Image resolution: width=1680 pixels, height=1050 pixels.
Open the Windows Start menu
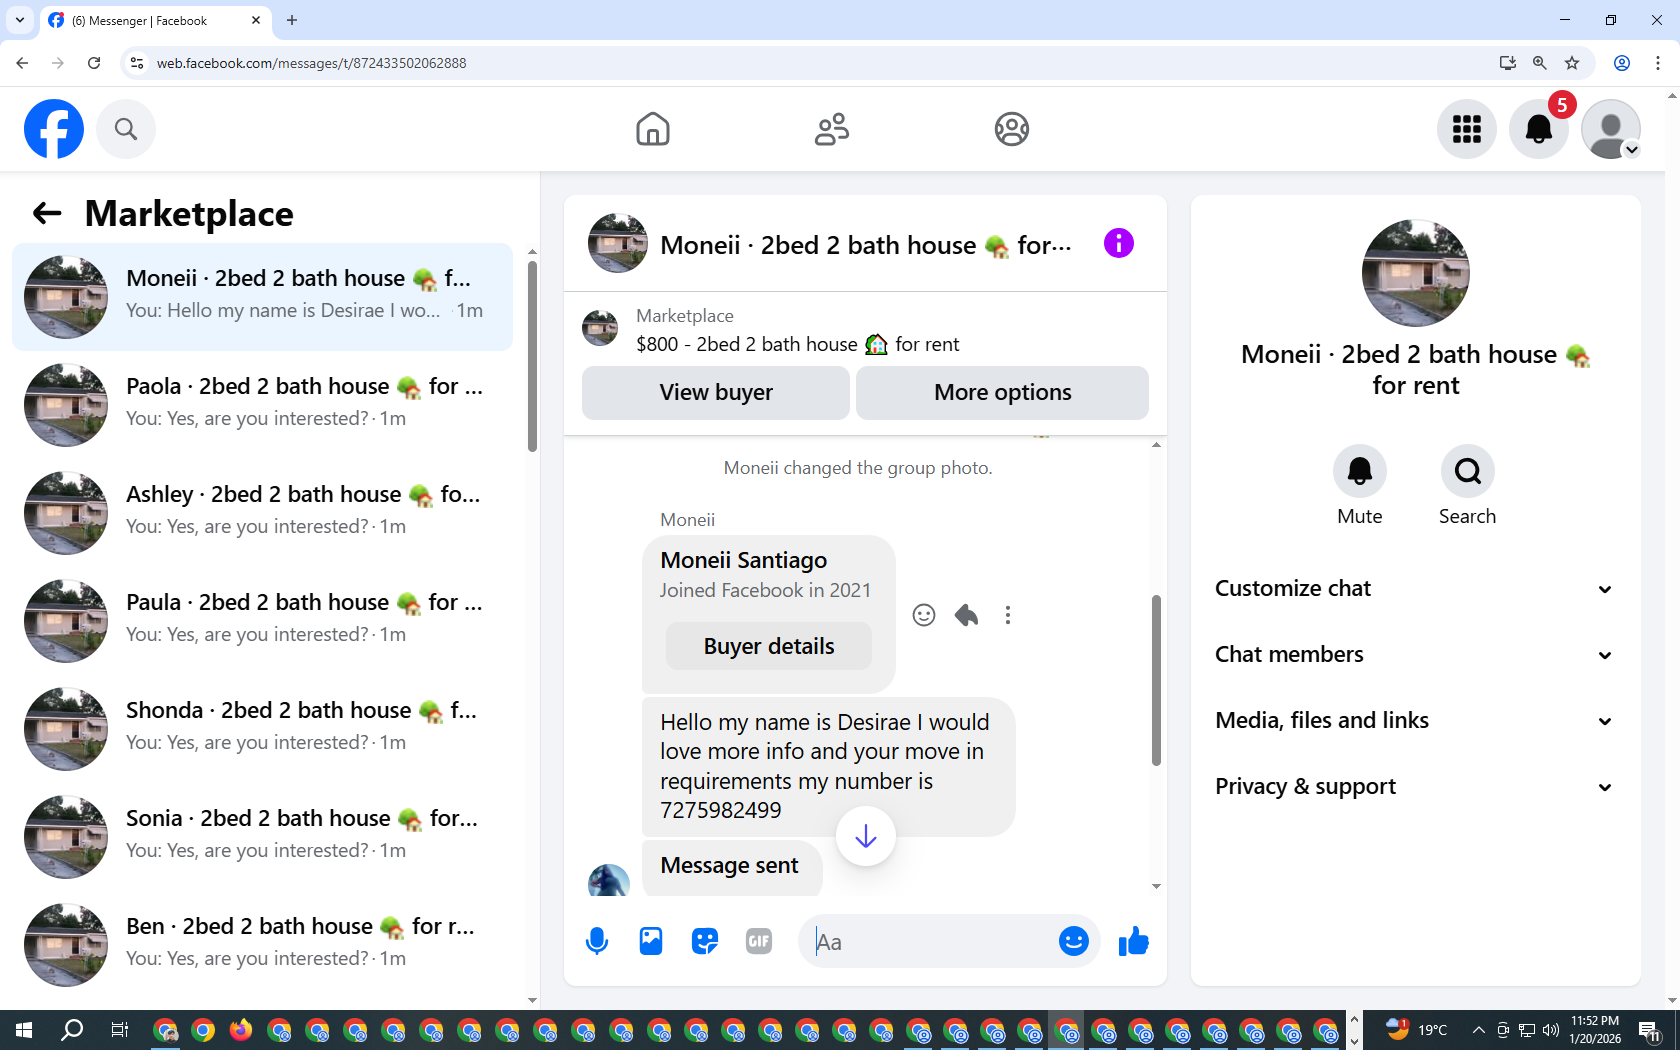[24, 1030]
